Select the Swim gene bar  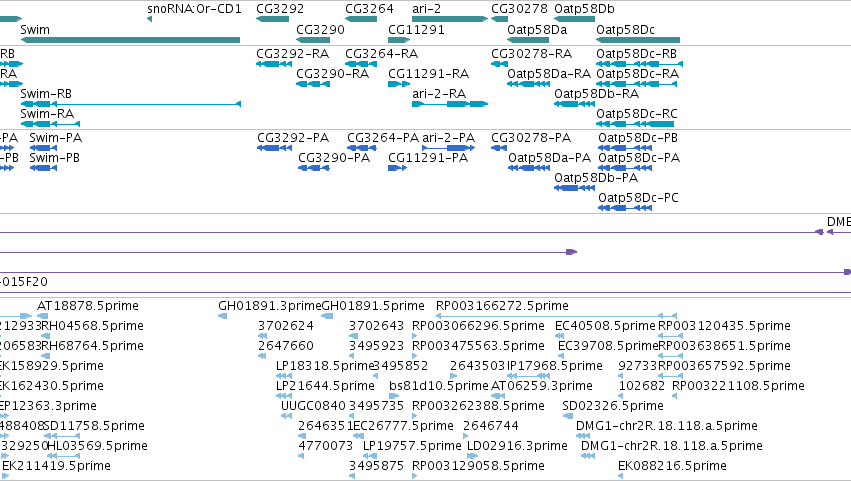coord(130,40)
